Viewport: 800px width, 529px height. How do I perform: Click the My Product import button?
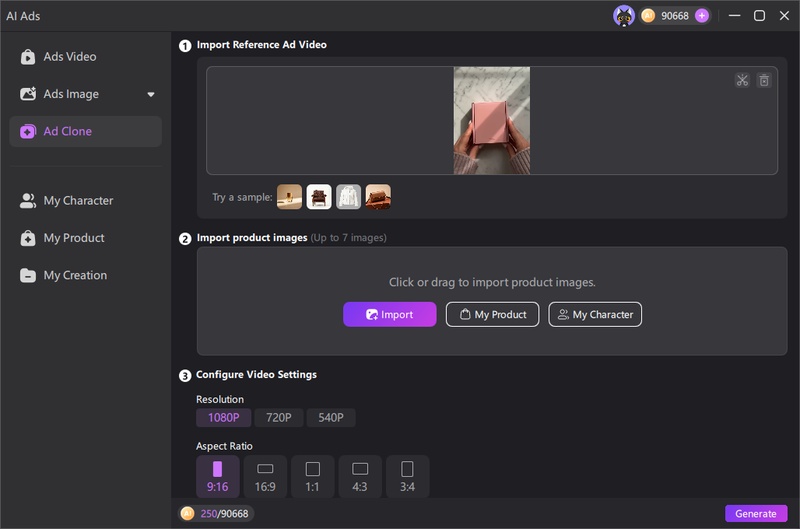tap(492, 314)
